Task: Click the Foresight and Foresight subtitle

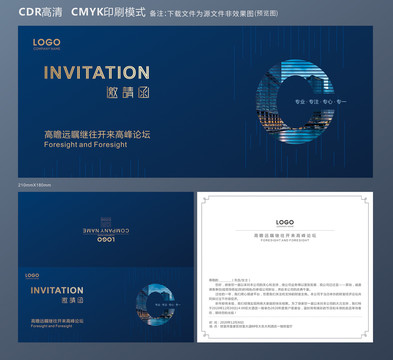Action: point(86,145)
